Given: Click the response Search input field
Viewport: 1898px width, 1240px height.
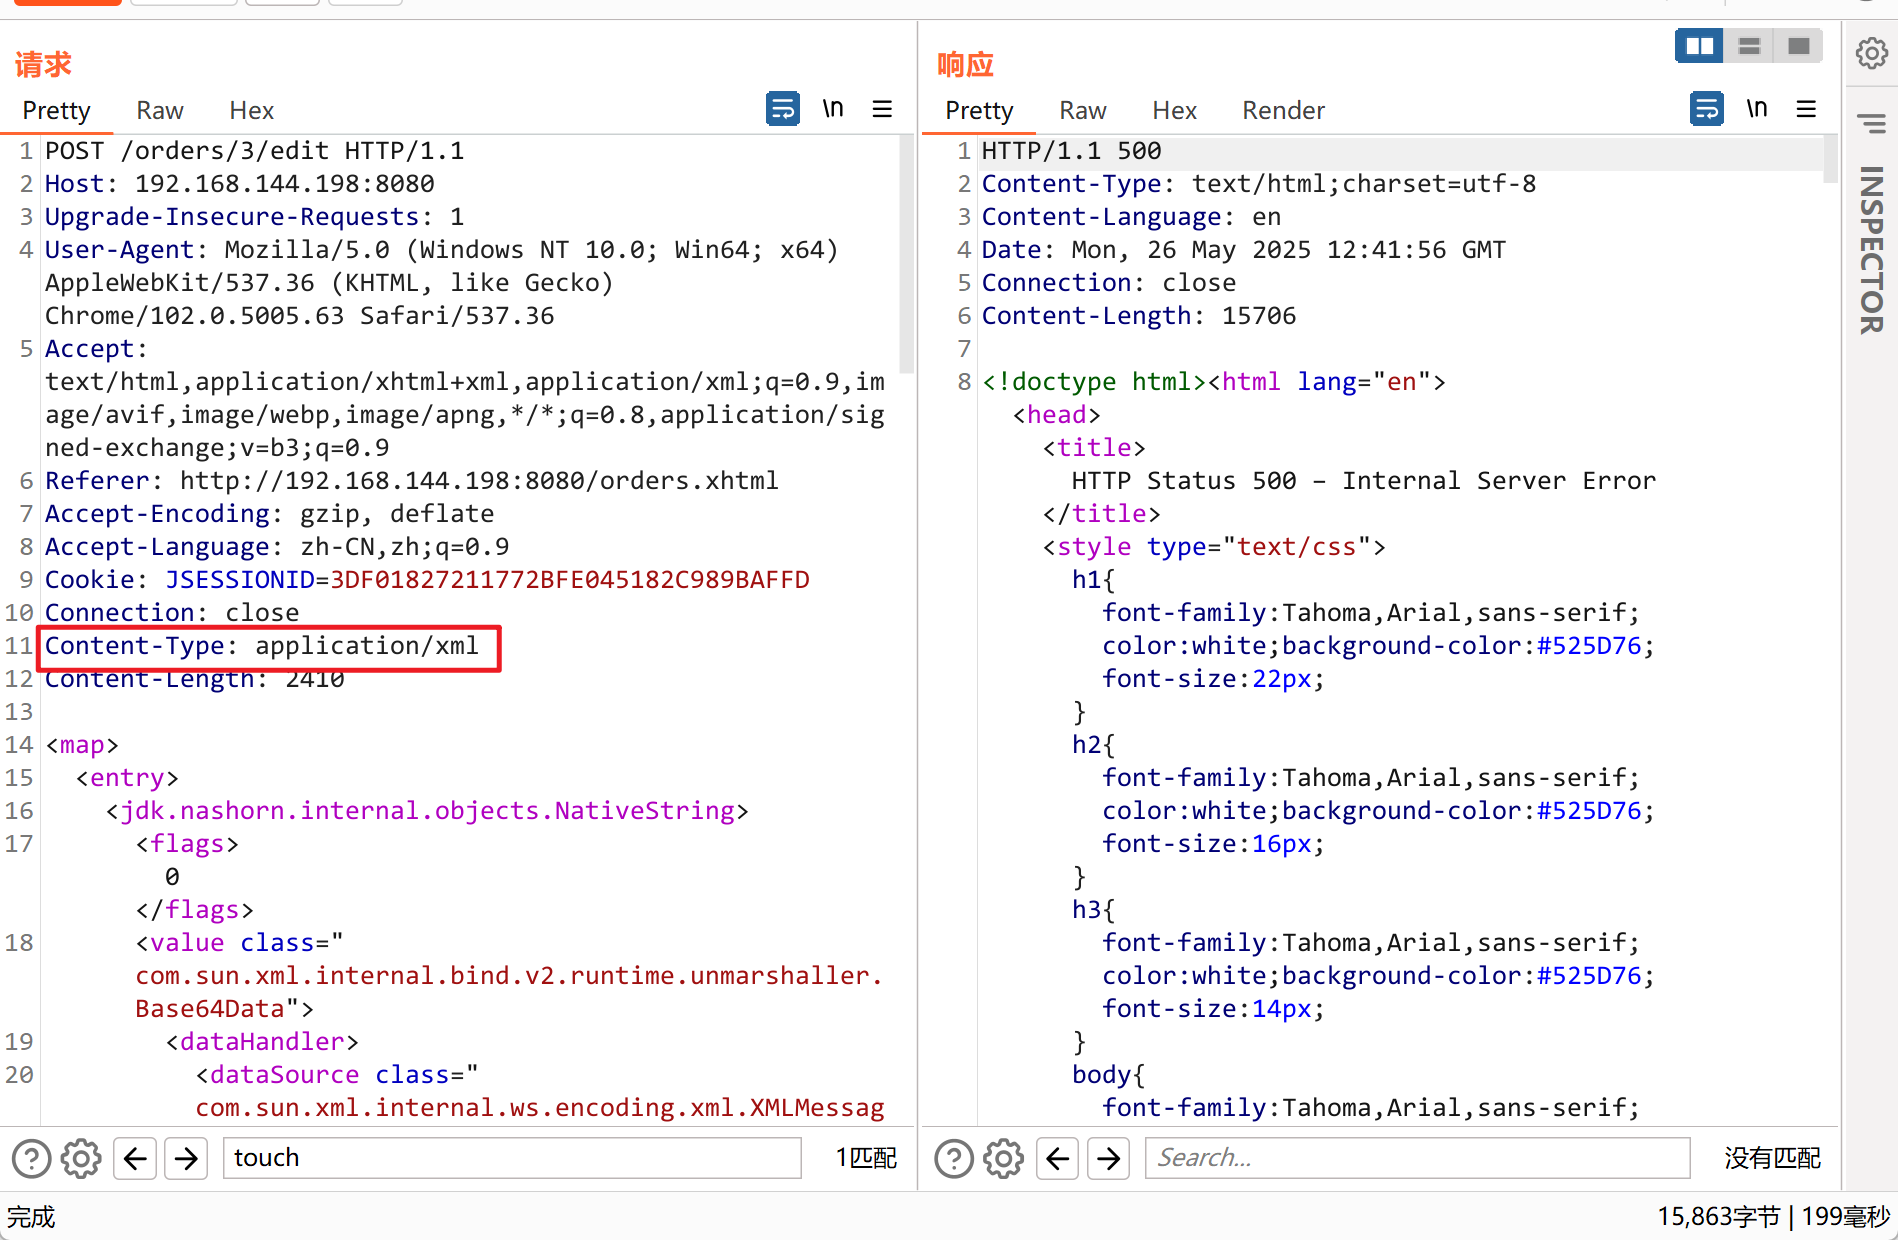Looking at the screenshot, I should click(x=1416, y=1158).
